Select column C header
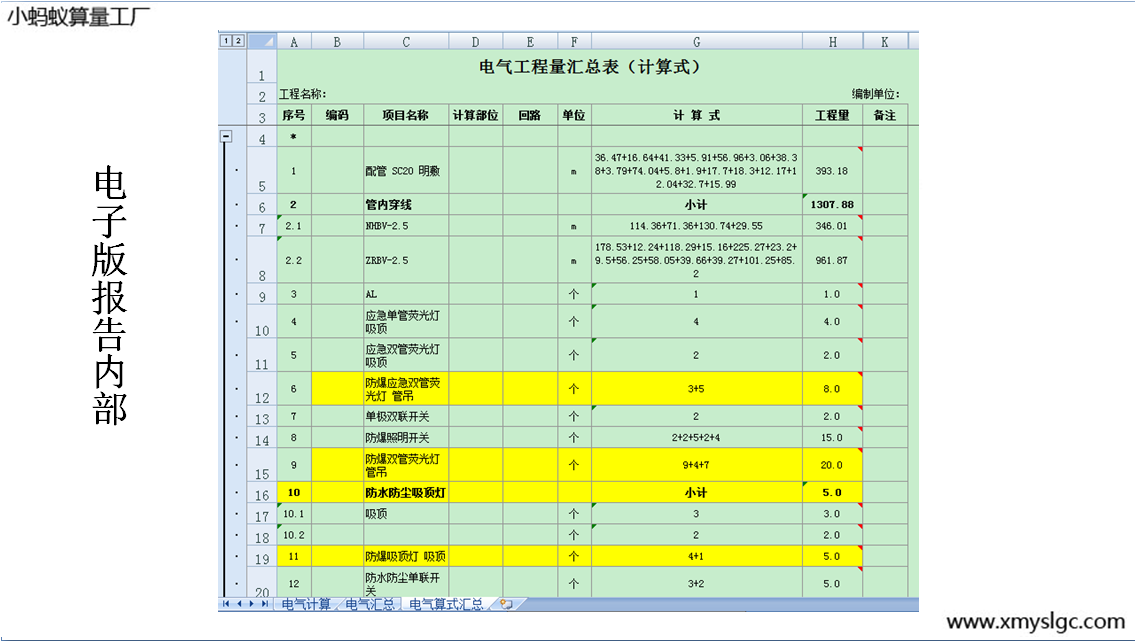The height and width of the screenshot is (642, 1136). pos(406,41)
